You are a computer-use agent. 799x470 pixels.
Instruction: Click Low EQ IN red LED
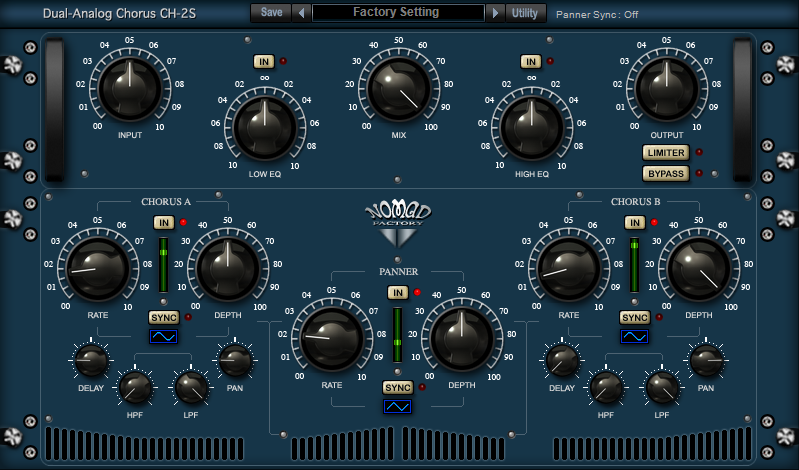click(283, 61)
